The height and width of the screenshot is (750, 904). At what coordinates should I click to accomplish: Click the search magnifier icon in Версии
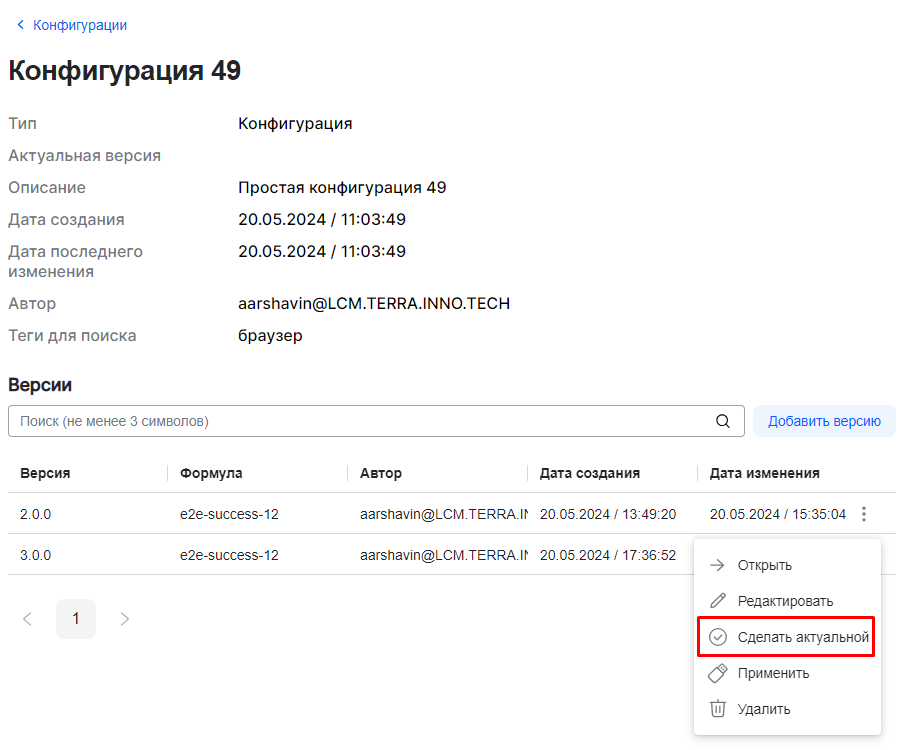click(723, 421)
